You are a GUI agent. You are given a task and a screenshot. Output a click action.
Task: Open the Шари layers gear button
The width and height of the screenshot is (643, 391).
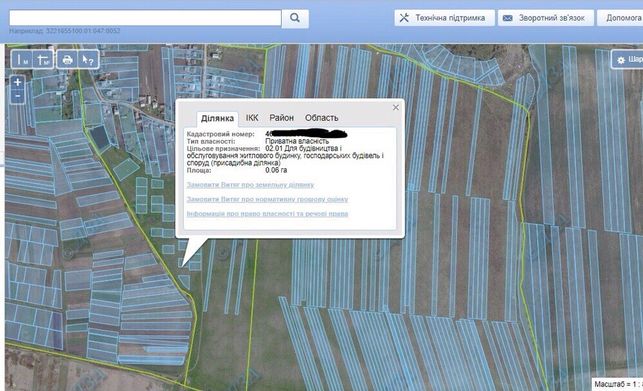(627, 59)
